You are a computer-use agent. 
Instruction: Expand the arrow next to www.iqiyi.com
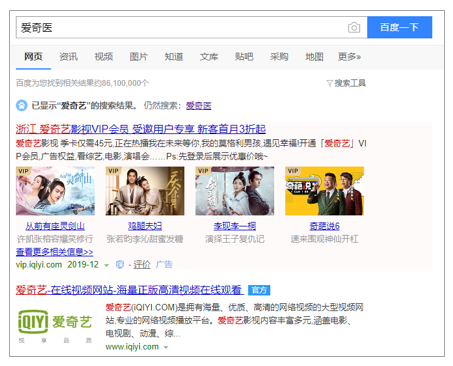tap(166, 347)
